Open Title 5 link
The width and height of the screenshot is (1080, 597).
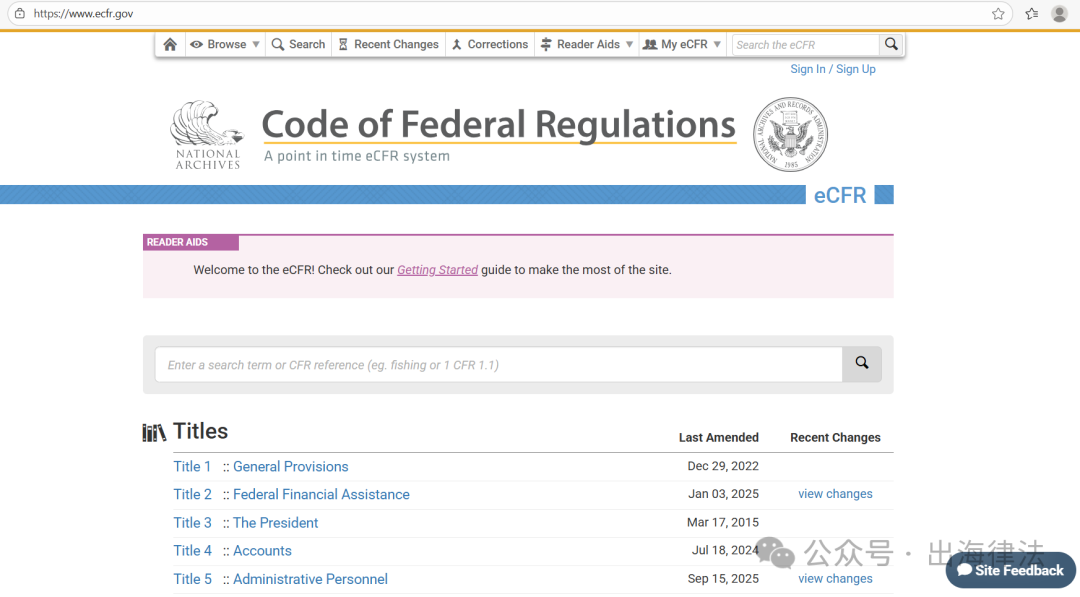pos(192,579)
